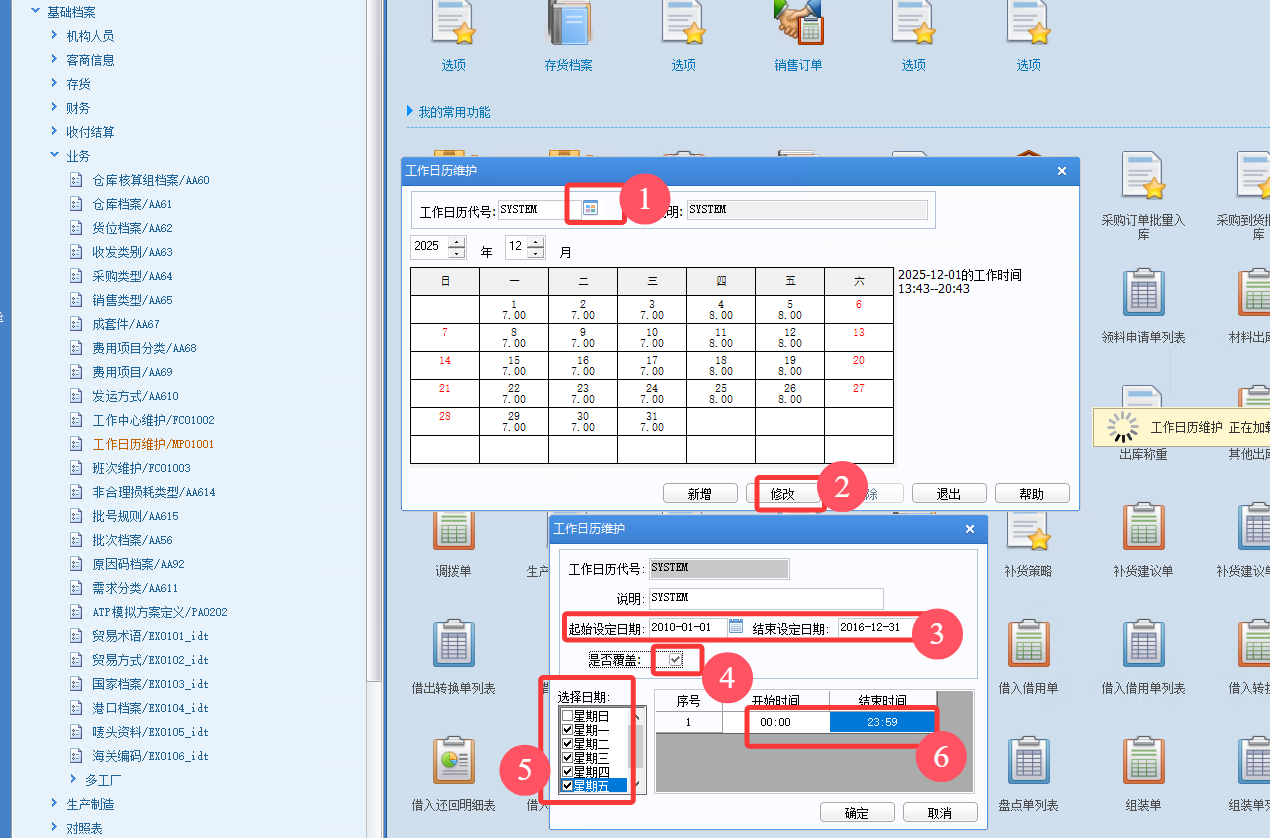
Task: Click the 修改 button
Action: pos(782,494)
